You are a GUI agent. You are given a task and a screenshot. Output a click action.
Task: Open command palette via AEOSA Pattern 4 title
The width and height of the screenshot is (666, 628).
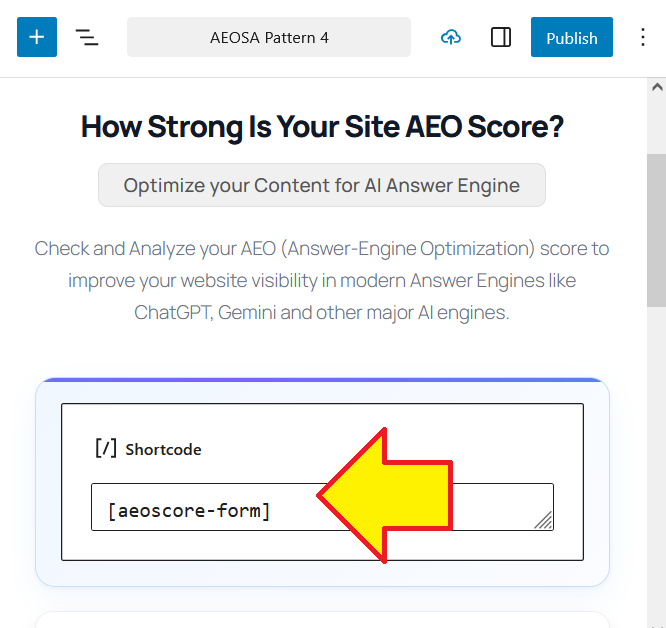pos(268,38)
